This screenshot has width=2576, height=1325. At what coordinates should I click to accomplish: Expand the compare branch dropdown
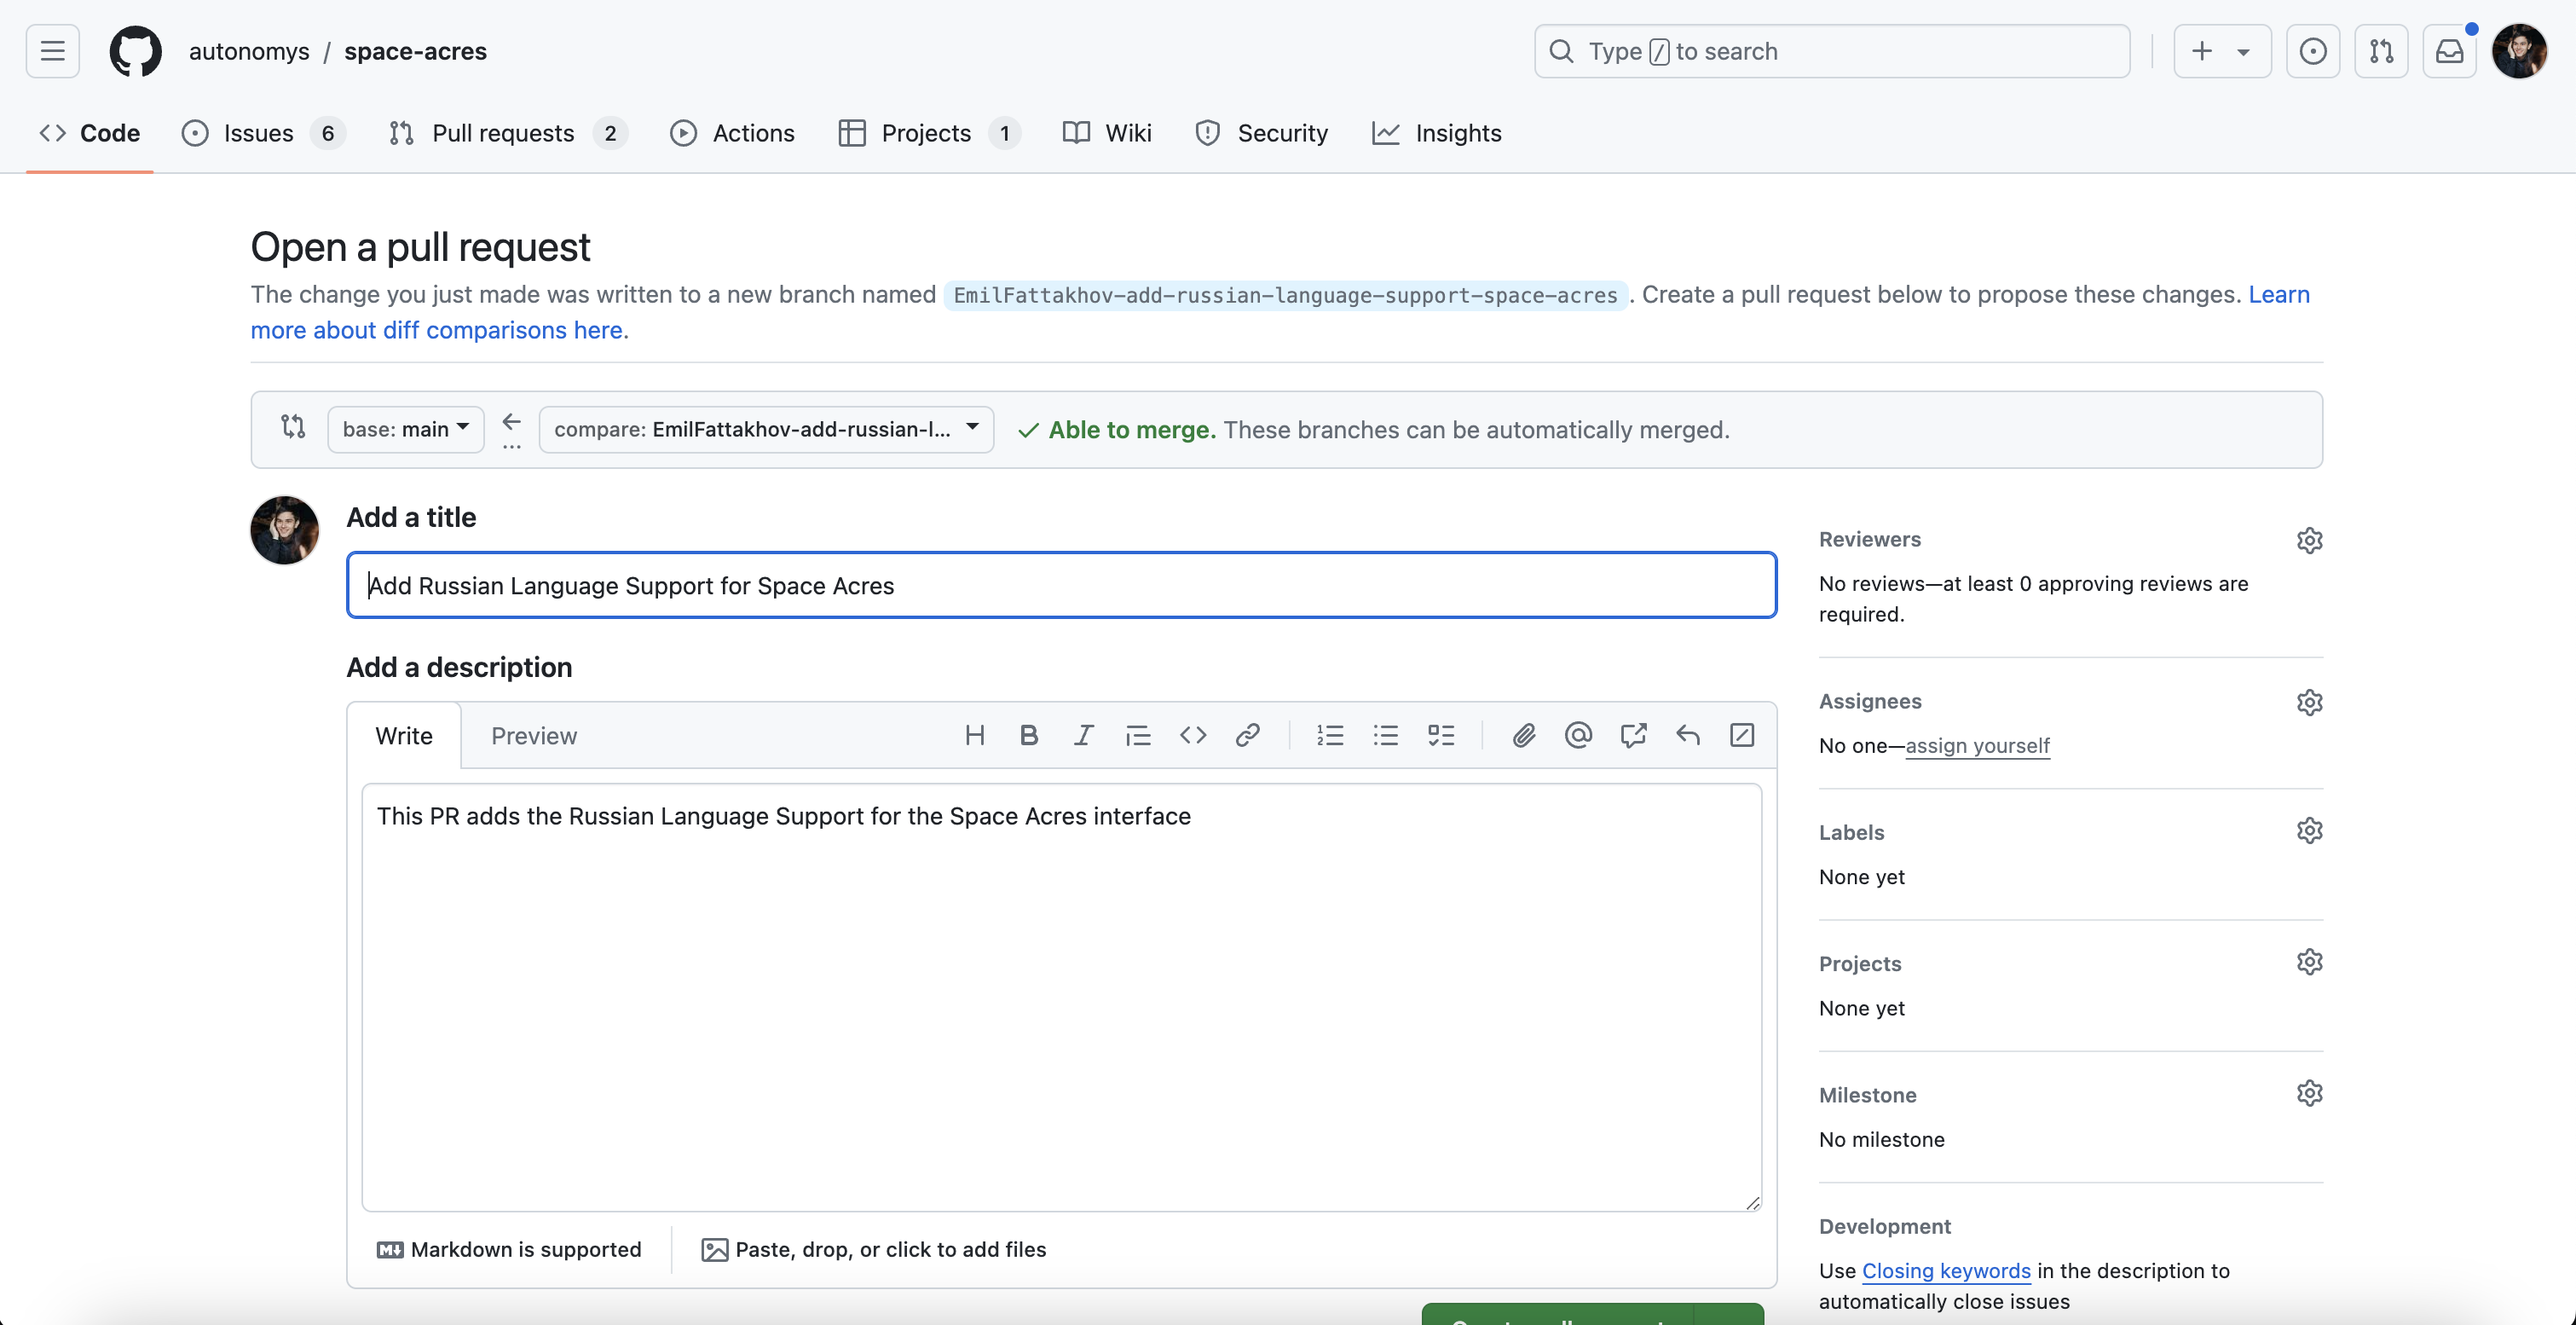point(765,429)
